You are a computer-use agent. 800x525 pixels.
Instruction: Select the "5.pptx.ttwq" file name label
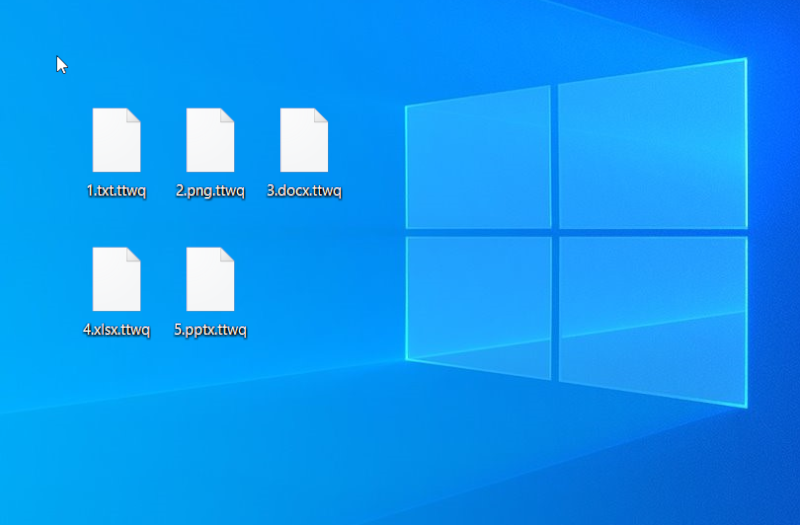(210, 330)
